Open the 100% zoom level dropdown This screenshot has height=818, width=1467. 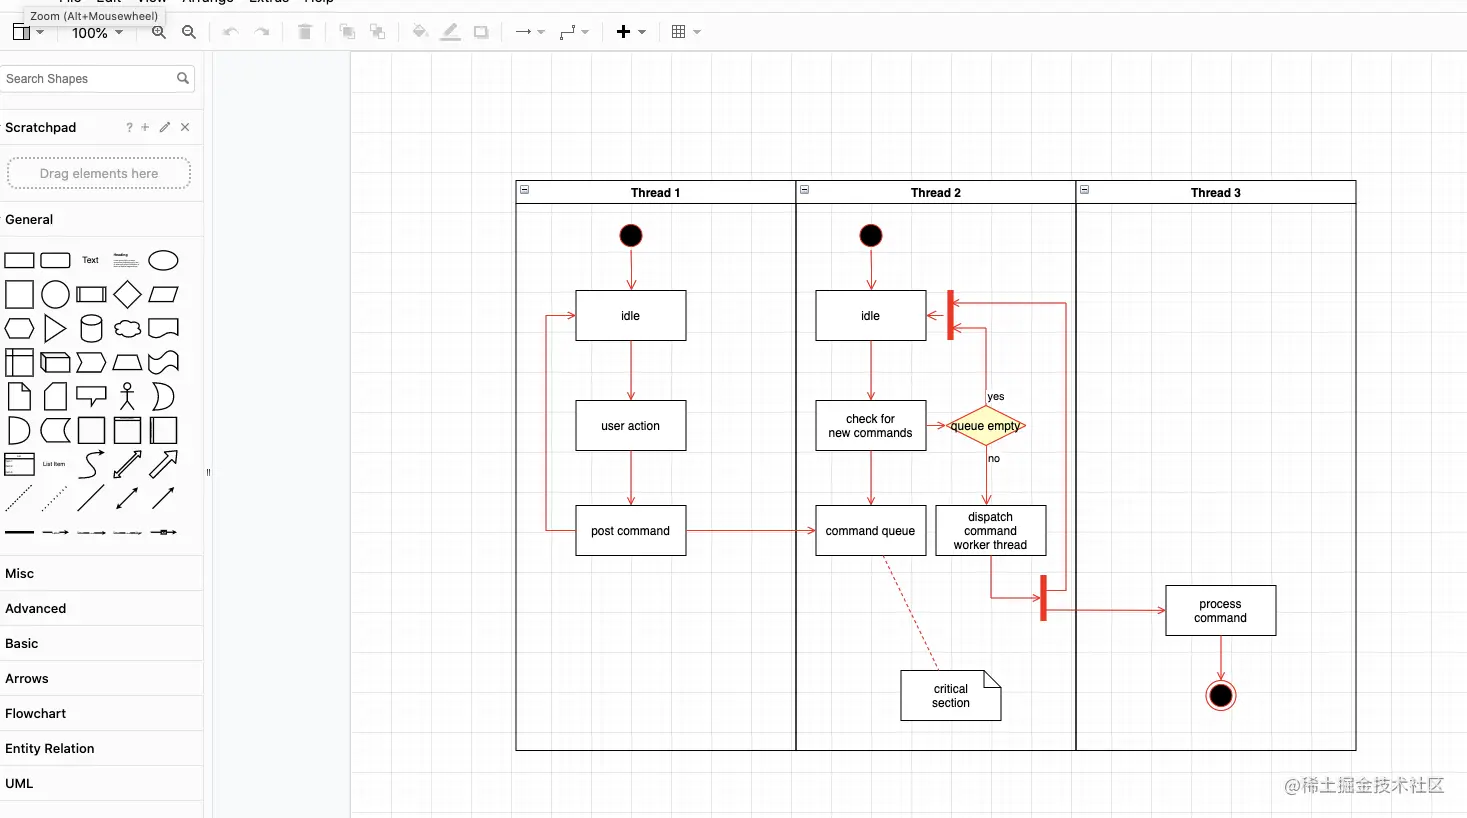coord(97,32)
